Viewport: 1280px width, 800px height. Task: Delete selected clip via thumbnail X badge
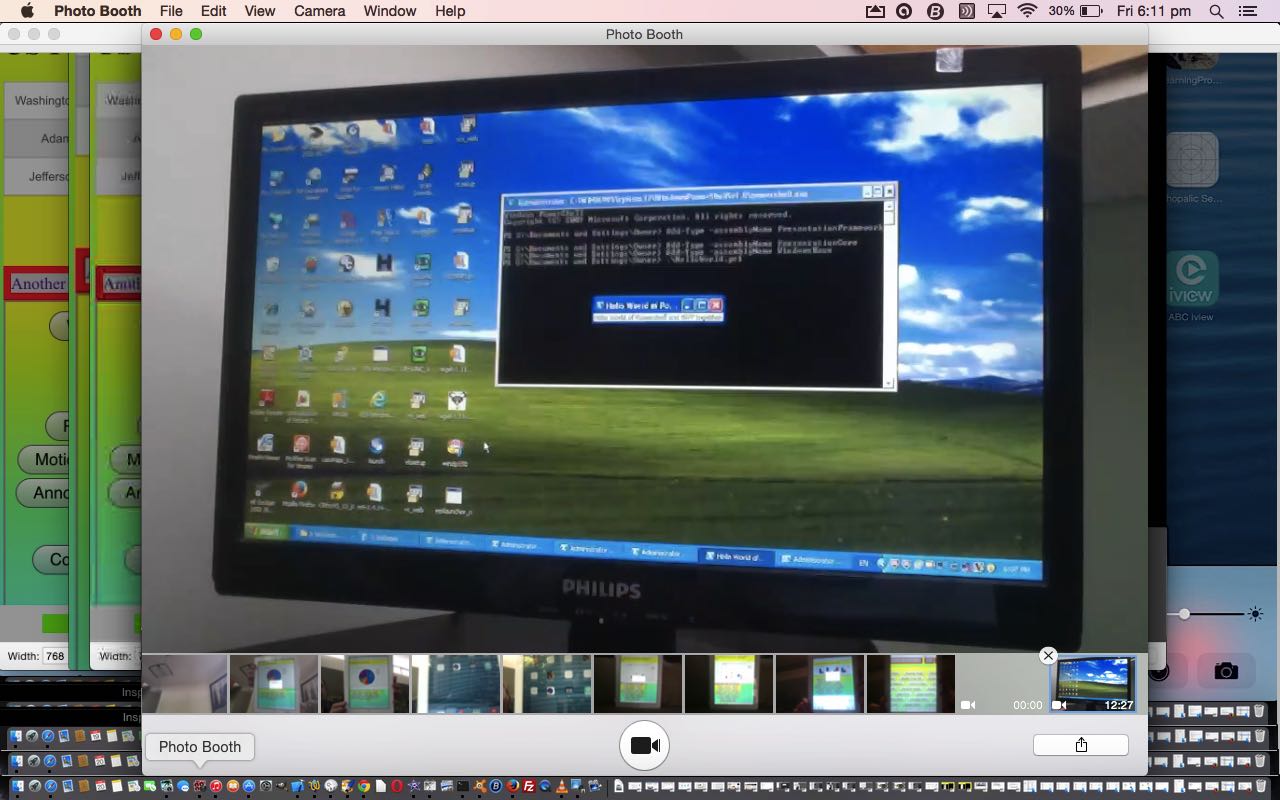1048,656
